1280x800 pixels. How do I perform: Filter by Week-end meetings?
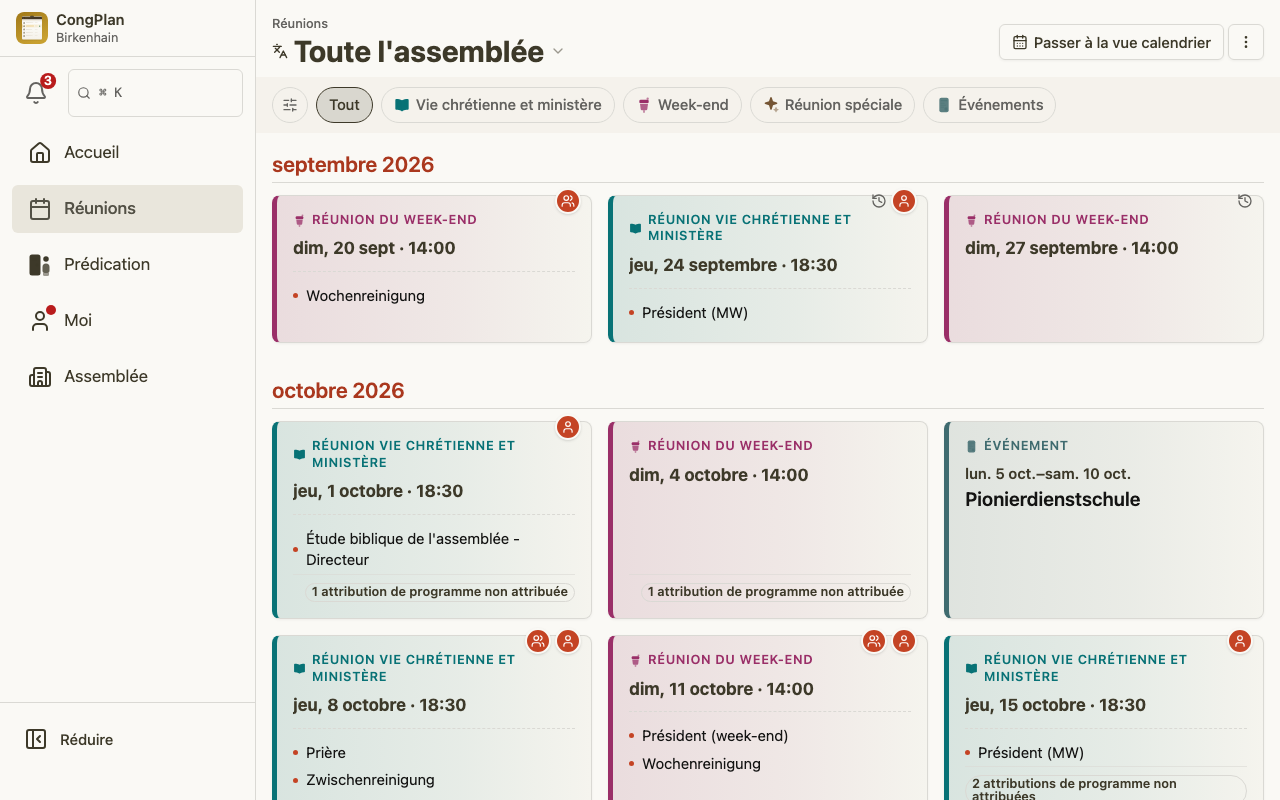682,105
